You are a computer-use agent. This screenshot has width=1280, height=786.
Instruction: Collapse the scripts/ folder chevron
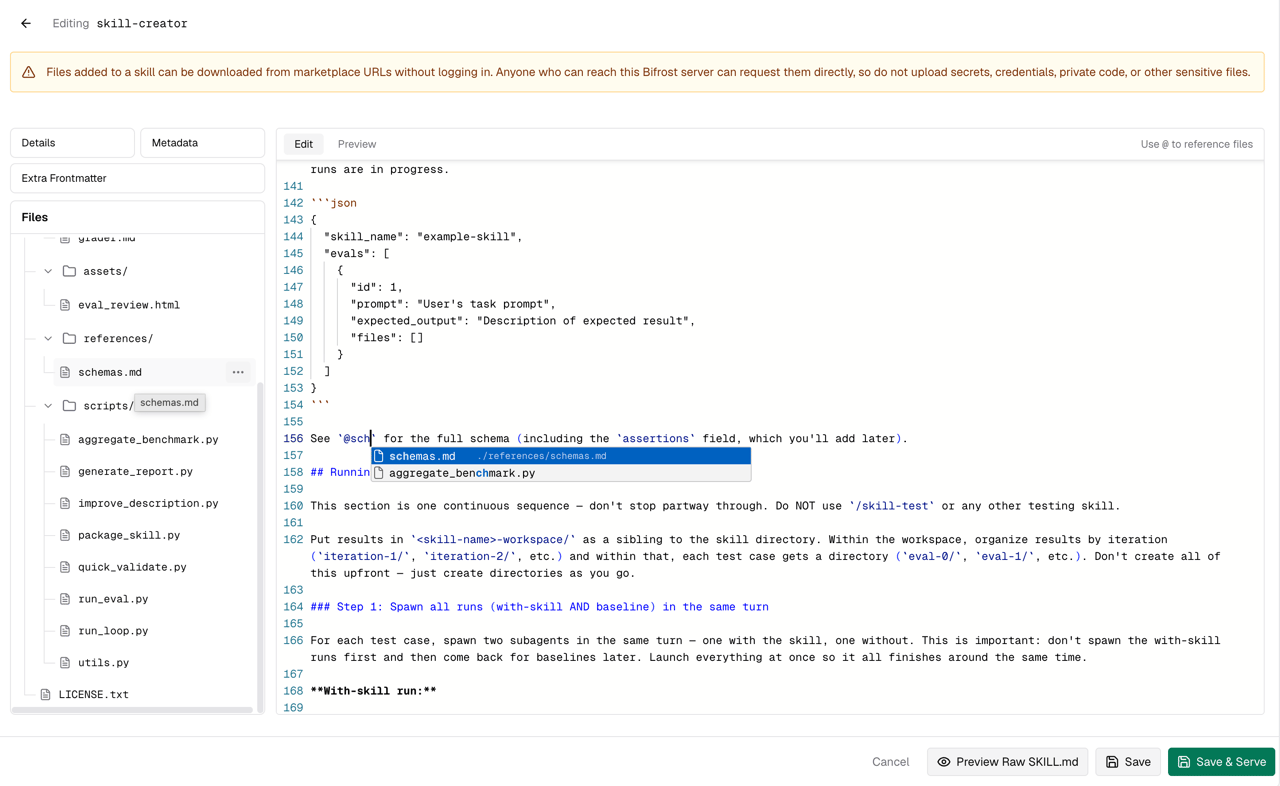[x=48, y=405]
